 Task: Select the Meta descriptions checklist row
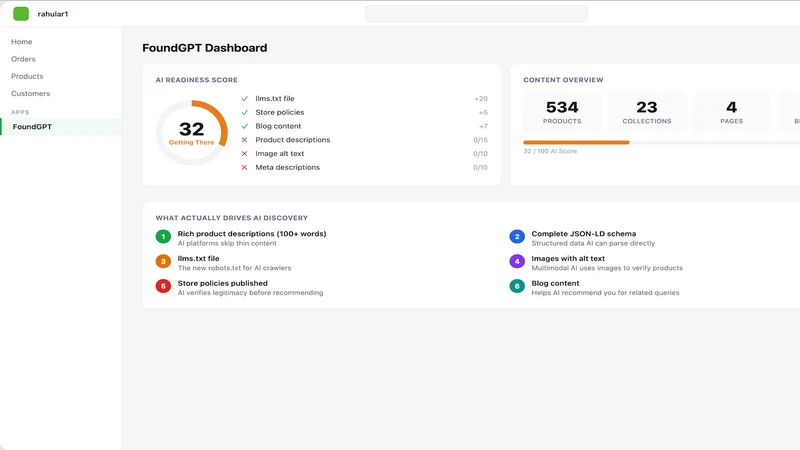364,167
